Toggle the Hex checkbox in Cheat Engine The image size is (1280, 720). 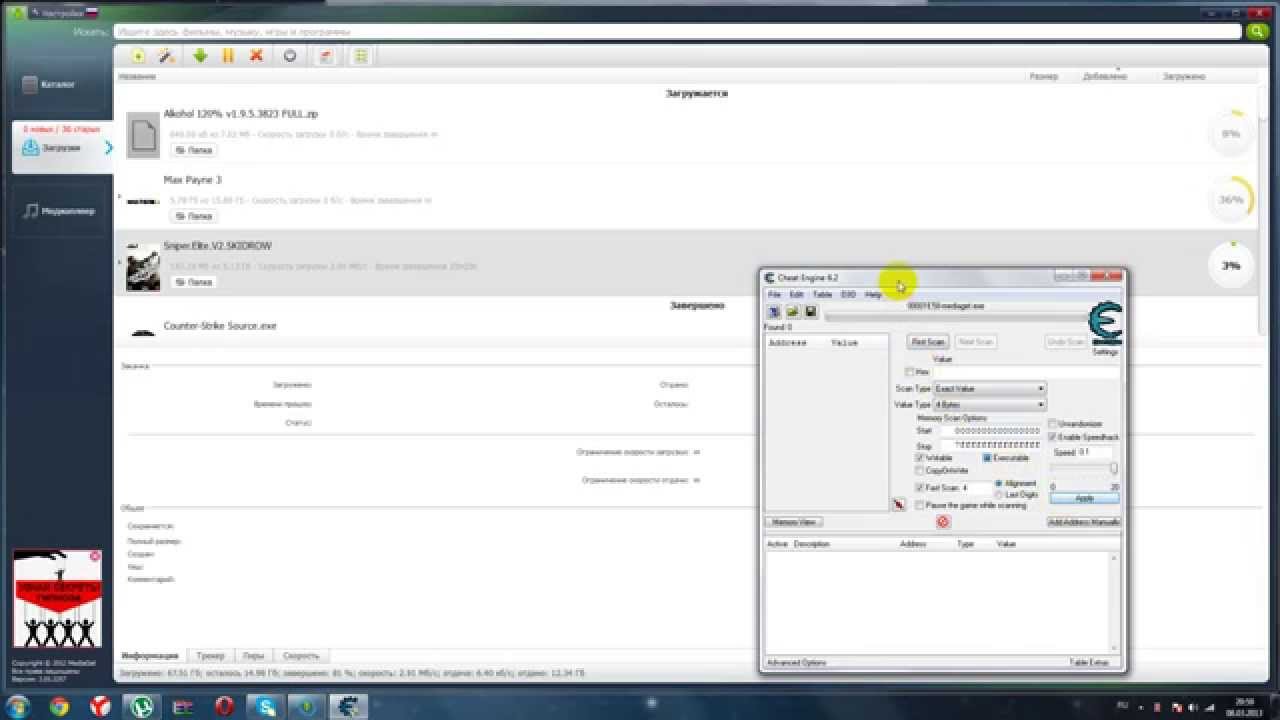(909, 372)
